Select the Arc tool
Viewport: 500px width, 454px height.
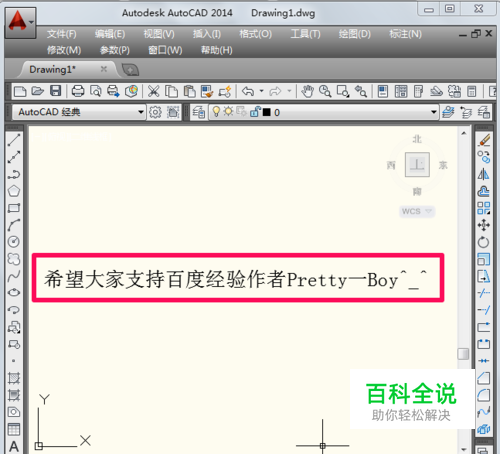[14, 225]
